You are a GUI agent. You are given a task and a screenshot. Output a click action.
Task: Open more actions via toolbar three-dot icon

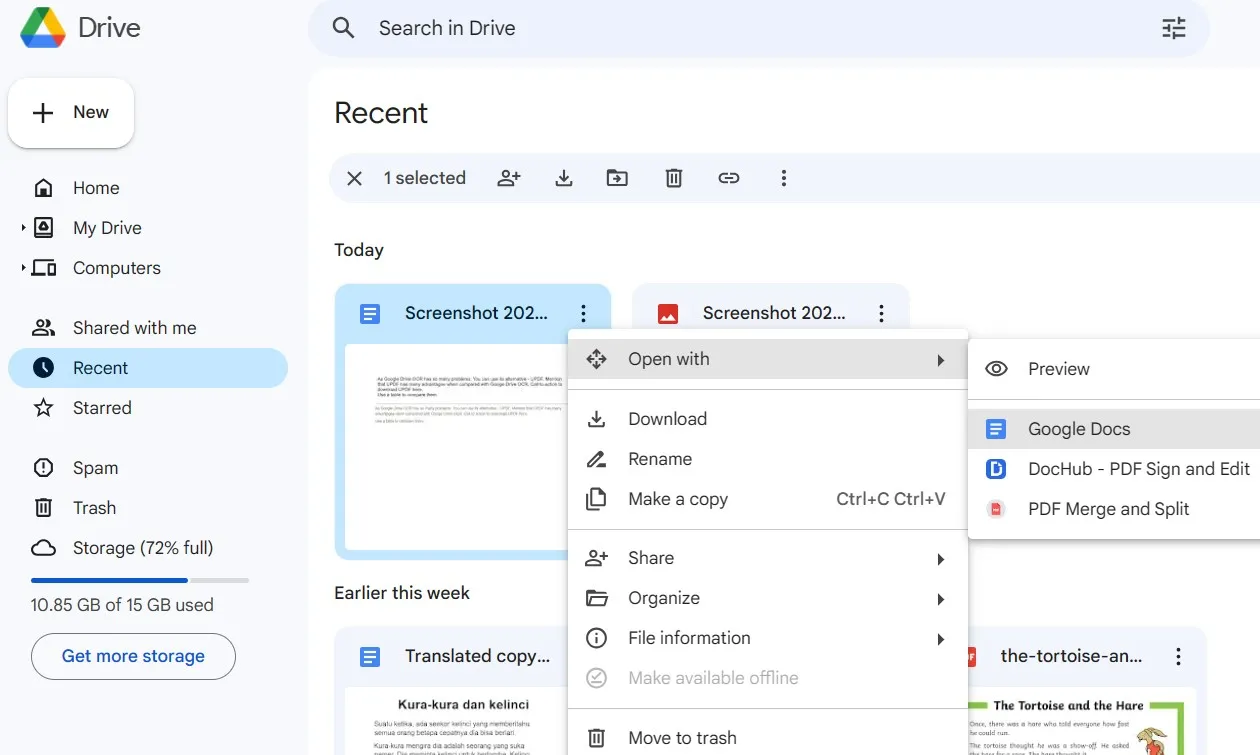pyautogui.click(x=784, y=177)
